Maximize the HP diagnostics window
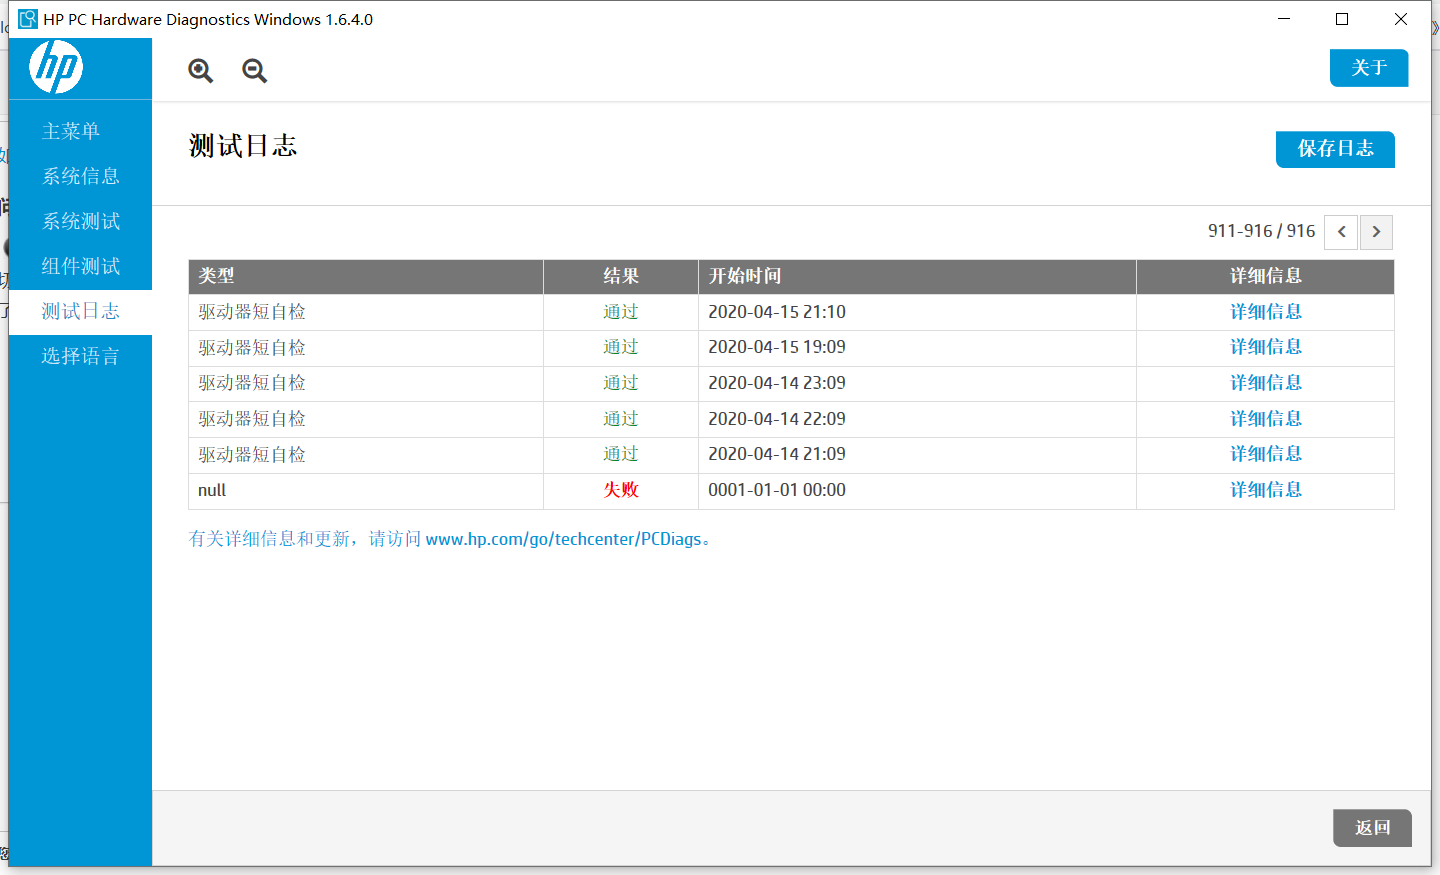1440x875 pixels. click(x=1342, y=19)
